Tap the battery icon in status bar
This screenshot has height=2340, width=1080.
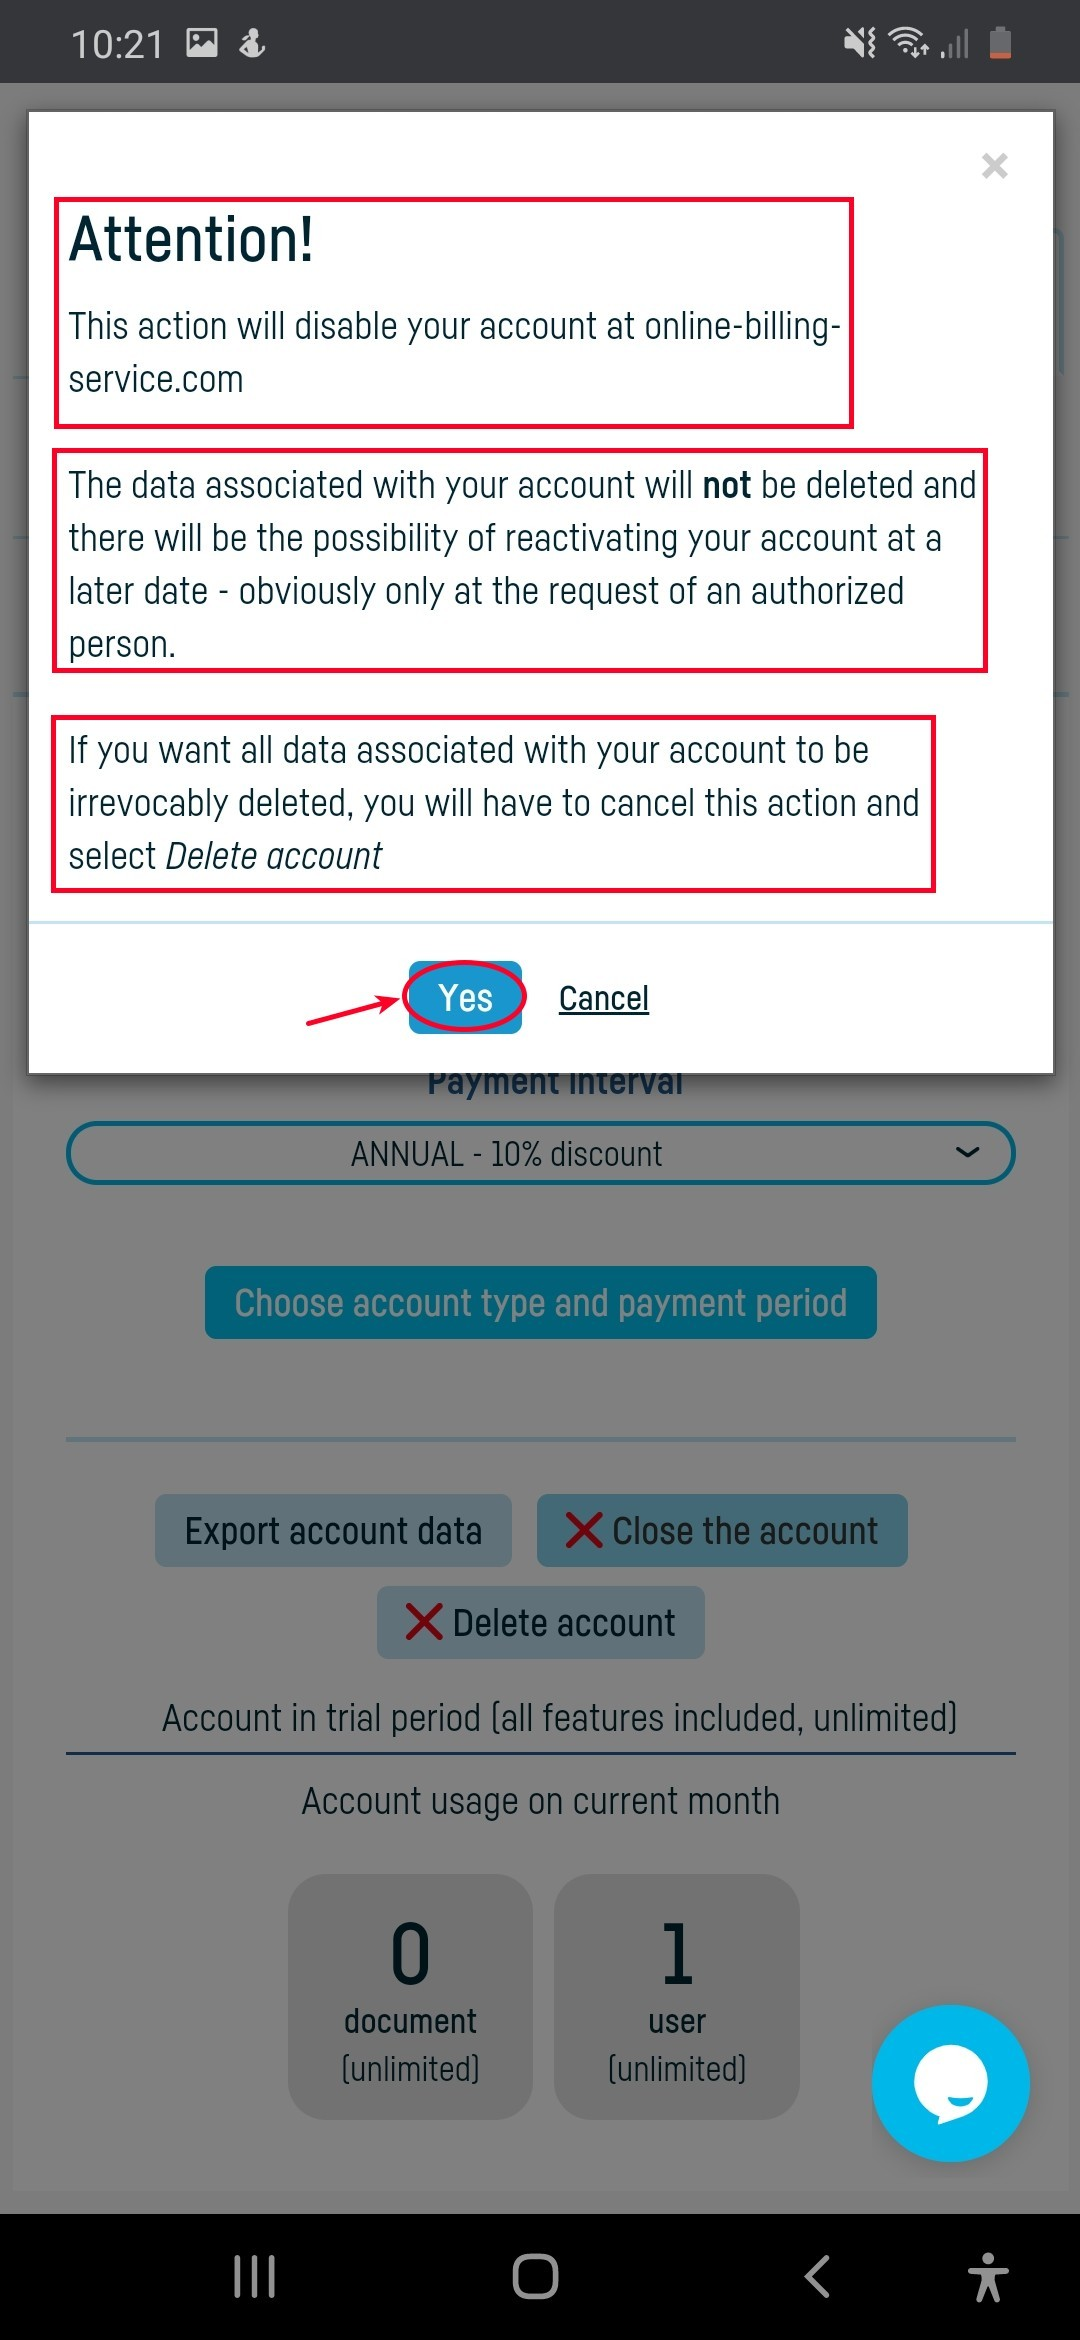[x=1000, y=43]
